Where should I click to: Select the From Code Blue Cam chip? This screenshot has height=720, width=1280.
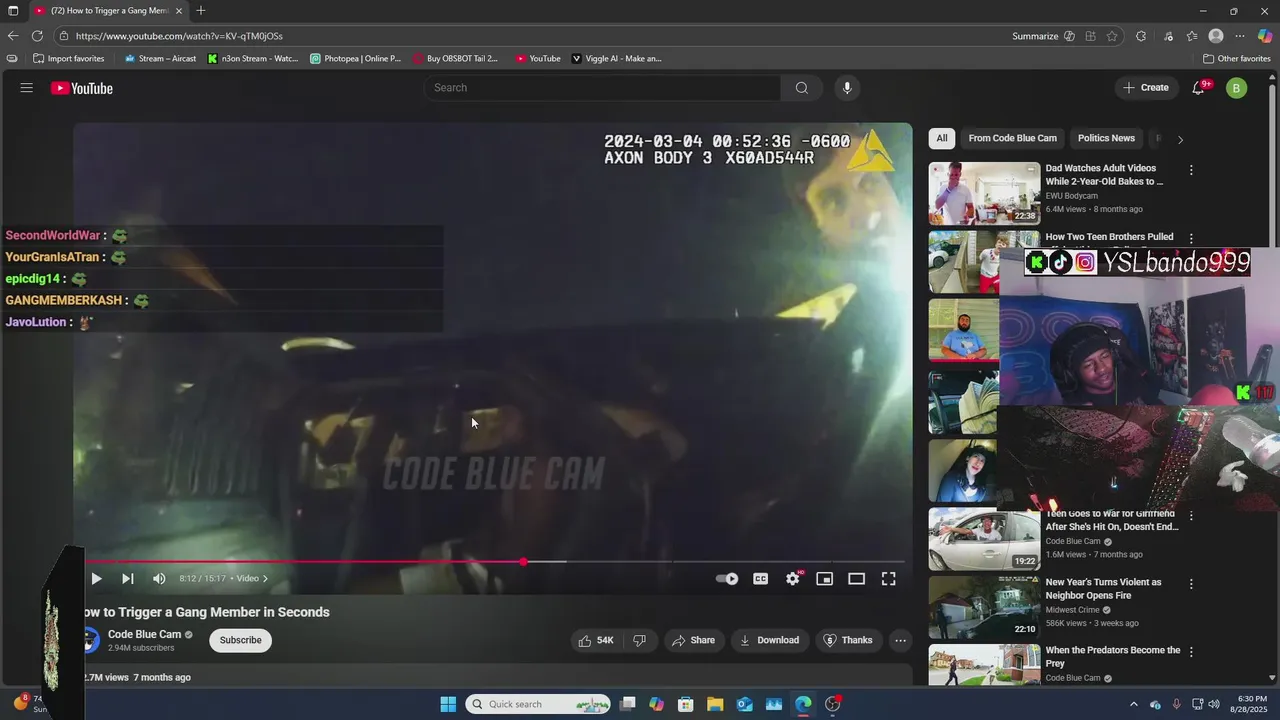point(1012,138)
